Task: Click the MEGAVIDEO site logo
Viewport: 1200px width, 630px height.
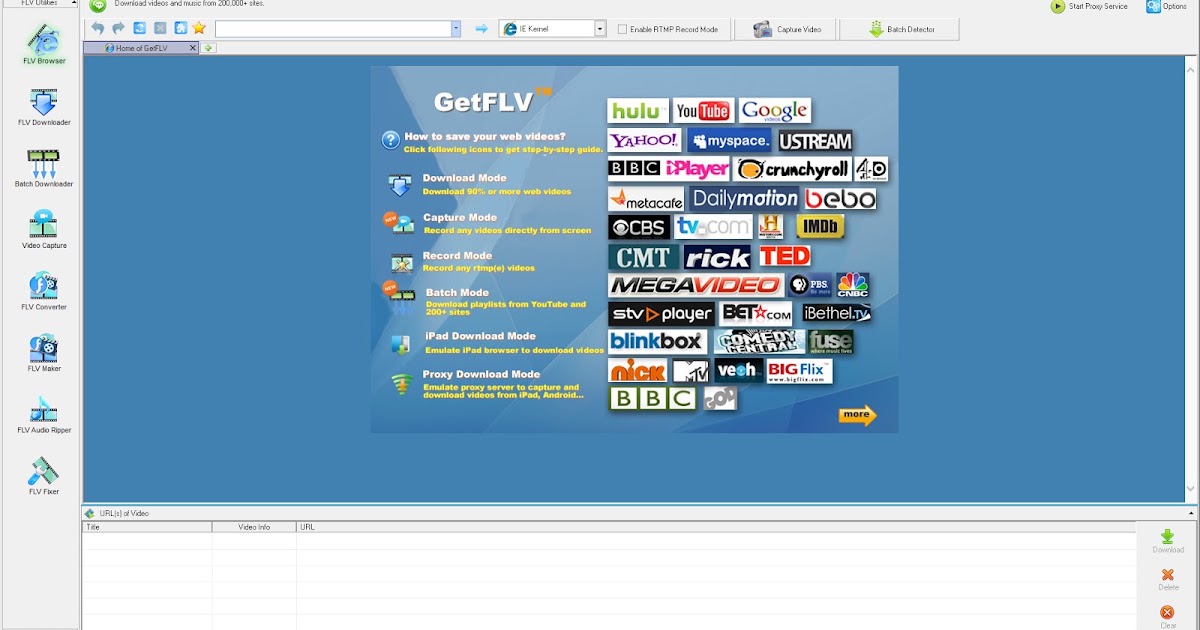Action: tap(696, 286)
